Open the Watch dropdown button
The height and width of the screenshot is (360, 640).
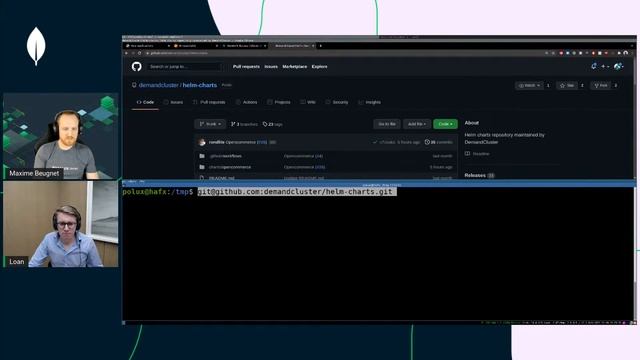pyautogui.click(x=529, y=85)
